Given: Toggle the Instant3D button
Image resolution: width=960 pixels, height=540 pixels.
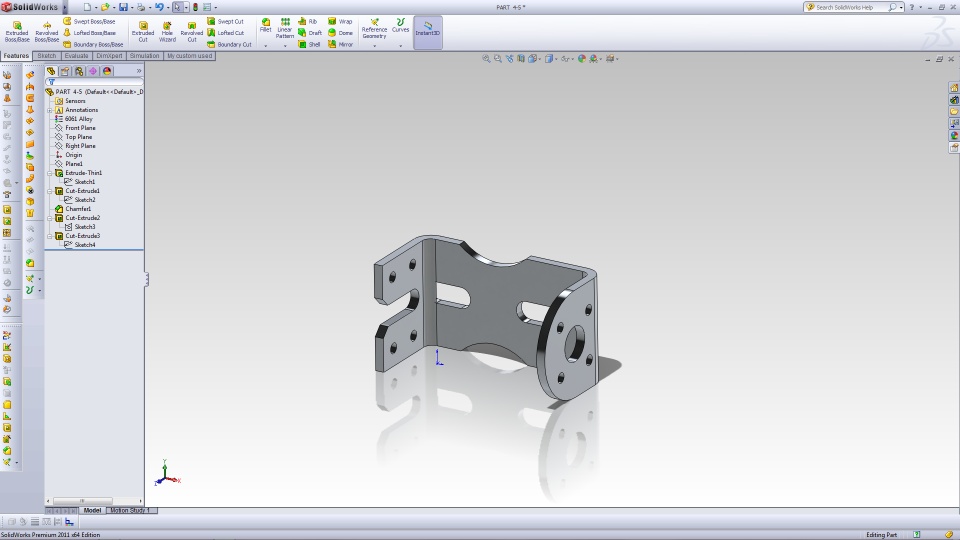Looking at the screenshot, I should [x=428, y=32].
